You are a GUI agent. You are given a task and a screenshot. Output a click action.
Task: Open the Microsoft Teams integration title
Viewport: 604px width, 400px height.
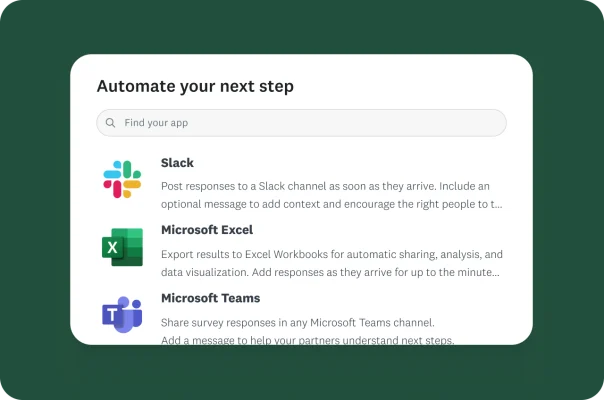tap(210, 298)
